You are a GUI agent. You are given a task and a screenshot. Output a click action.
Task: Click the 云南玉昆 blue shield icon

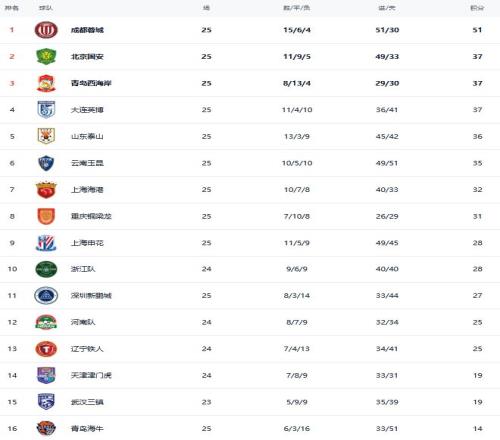46,163
